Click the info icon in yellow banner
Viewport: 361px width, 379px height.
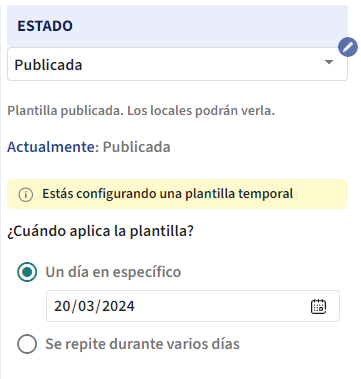pos(26,194)
